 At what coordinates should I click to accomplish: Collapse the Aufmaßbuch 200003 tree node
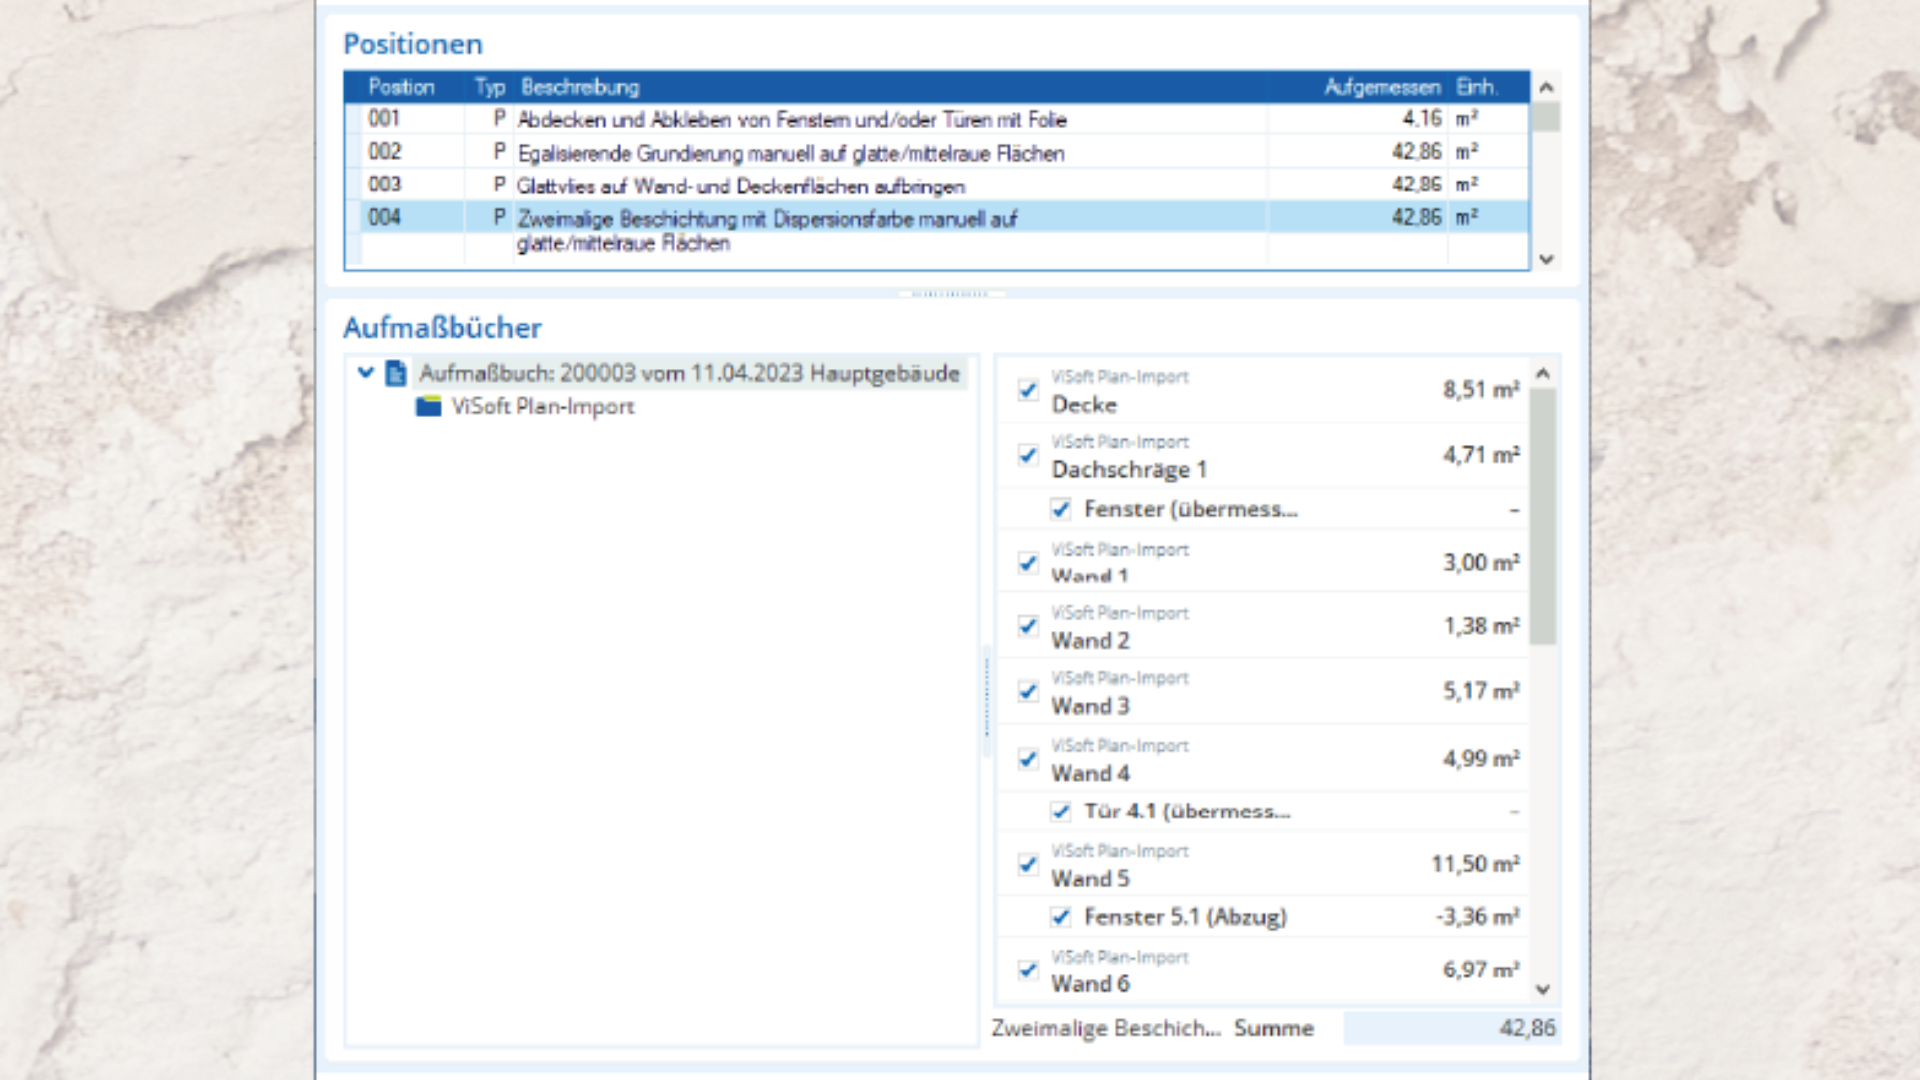click(365, 373)
